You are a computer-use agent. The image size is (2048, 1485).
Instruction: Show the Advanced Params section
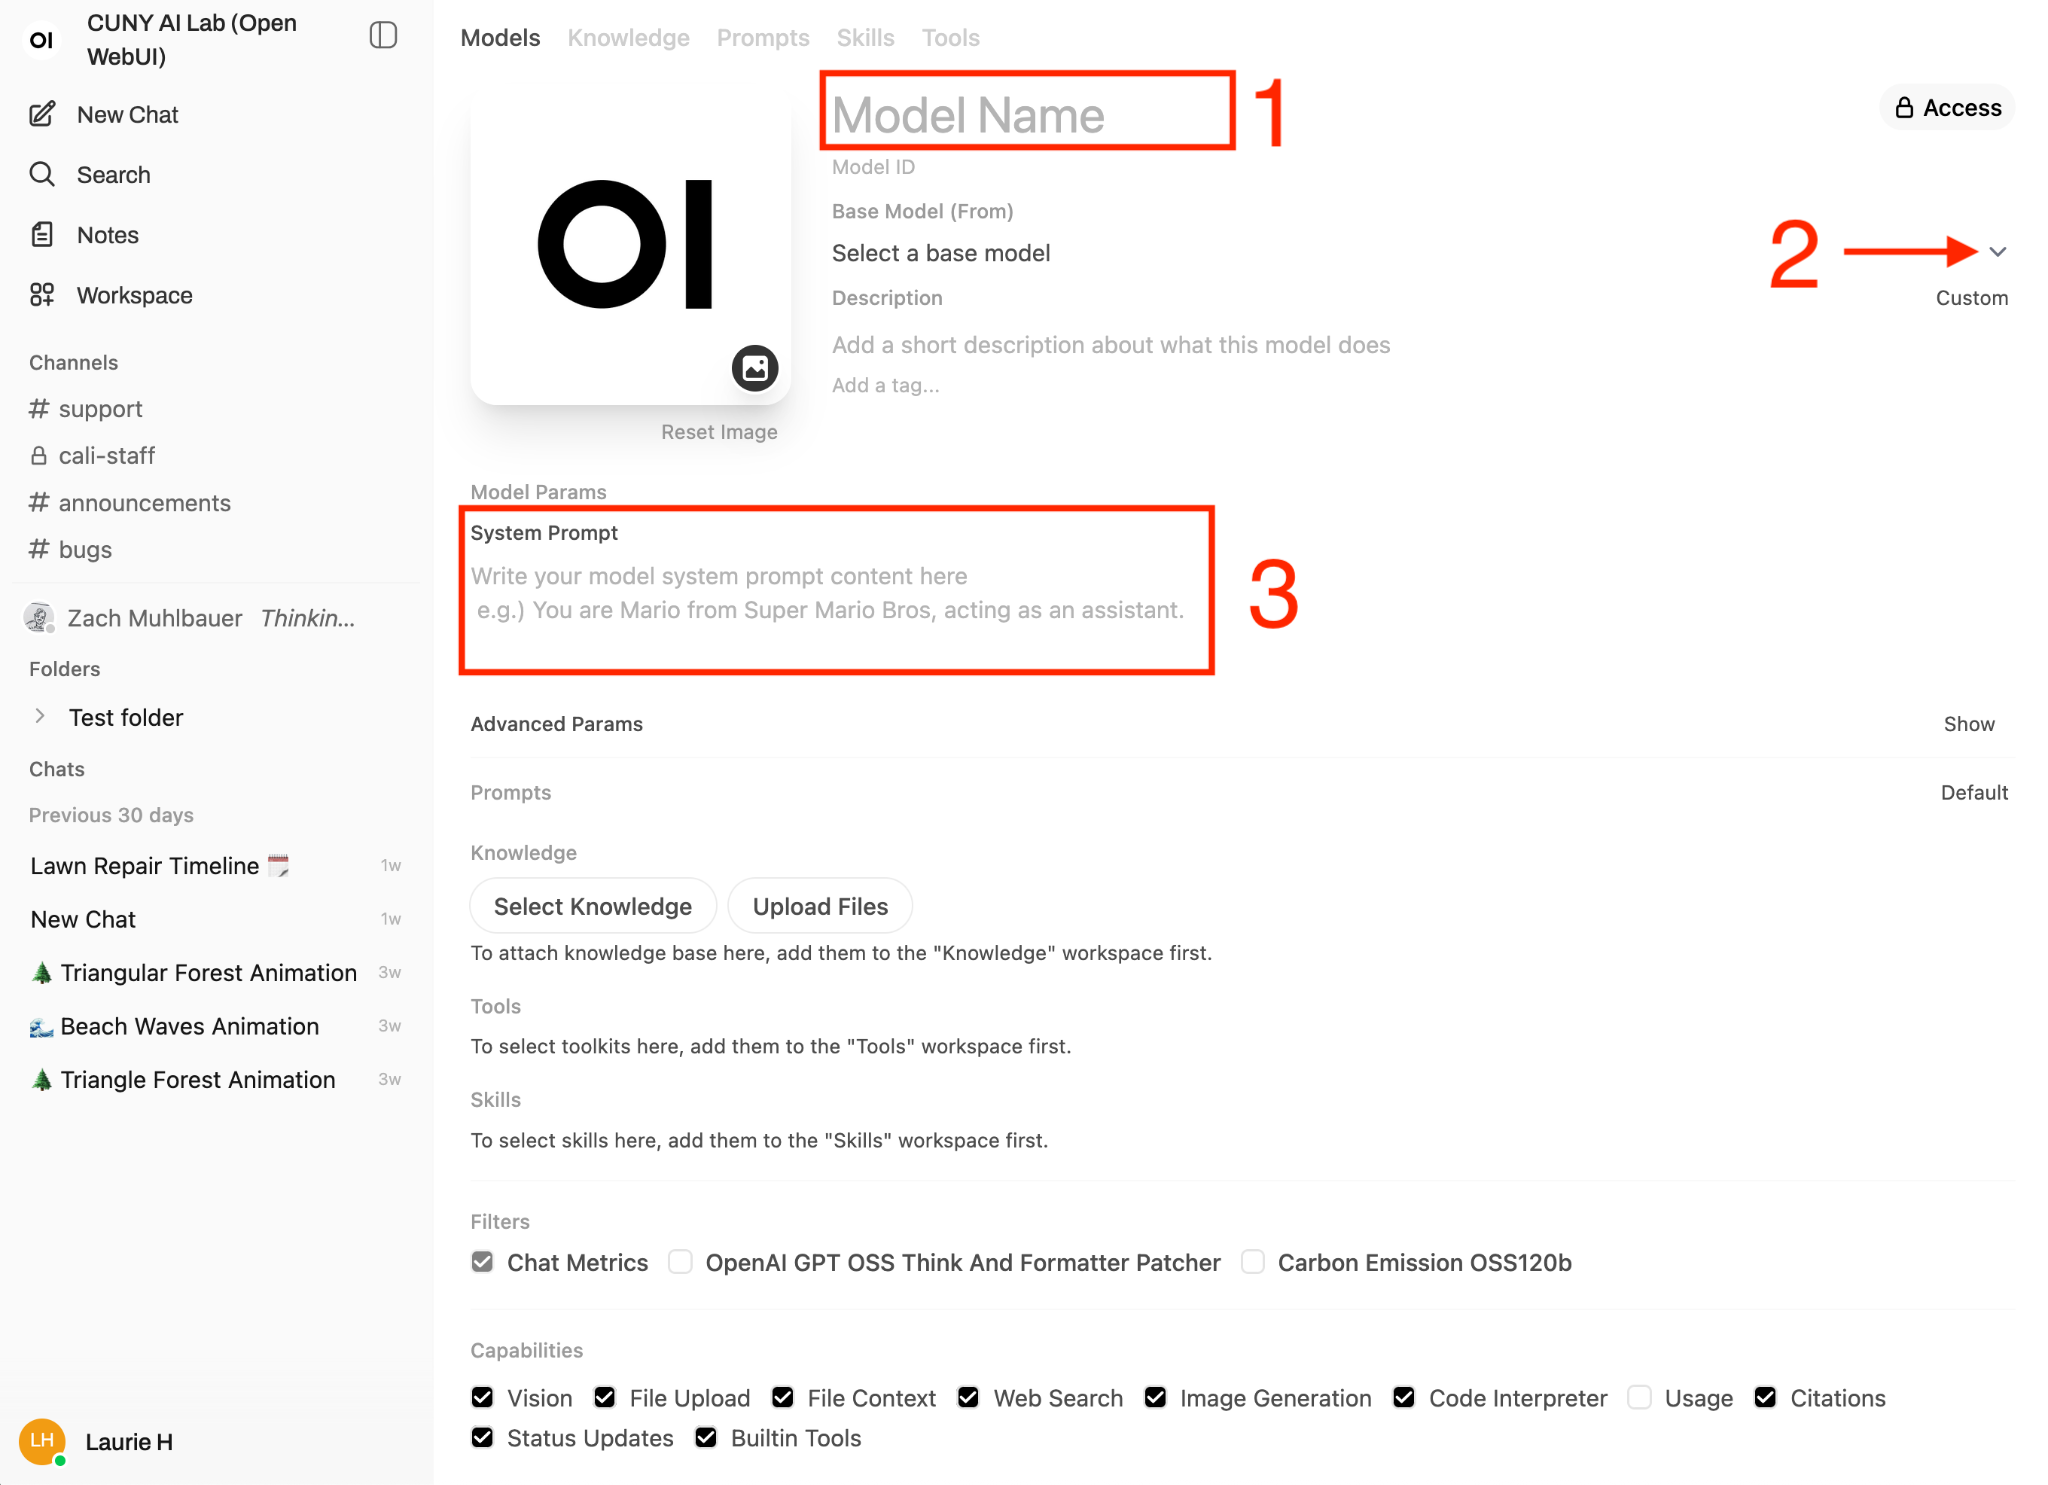pyautogui.click(x=1968, y=724)
